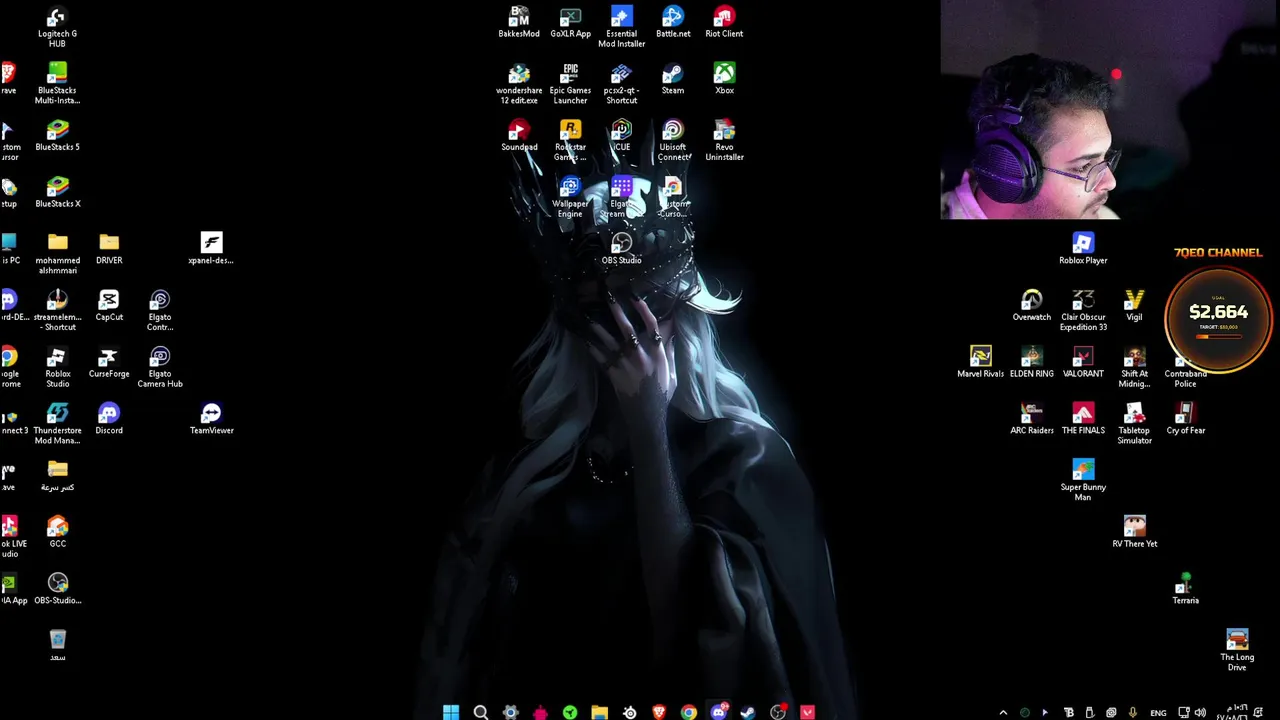Image resolution: width=1280 pixels, height=720 pixels.
Task: Launch Super Bunny Man icon
Action: pos(1083,480)
